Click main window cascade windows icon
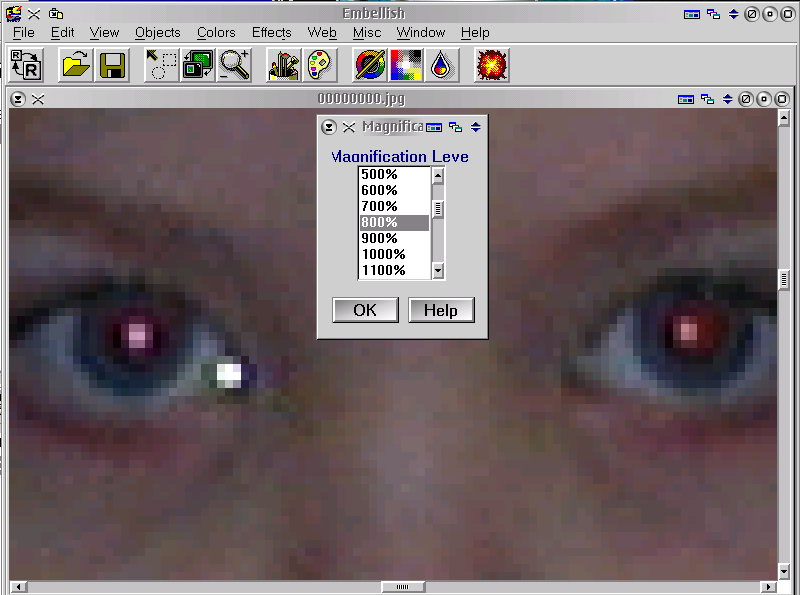The height and width of the screenshot is (595, 800). (x=713, y=14)
